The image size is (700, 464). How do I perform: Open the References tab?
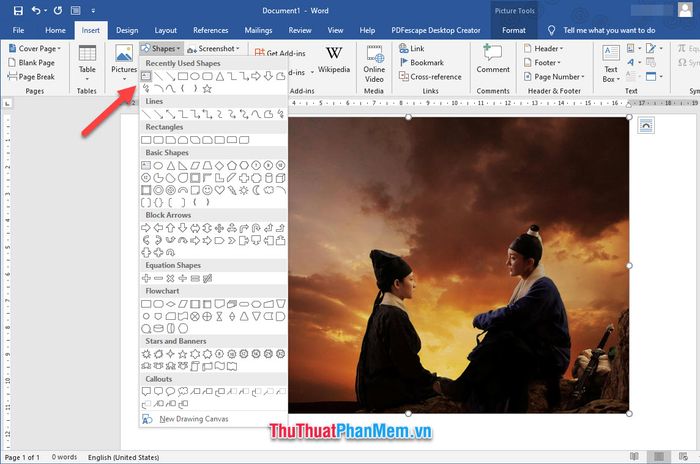211,30
